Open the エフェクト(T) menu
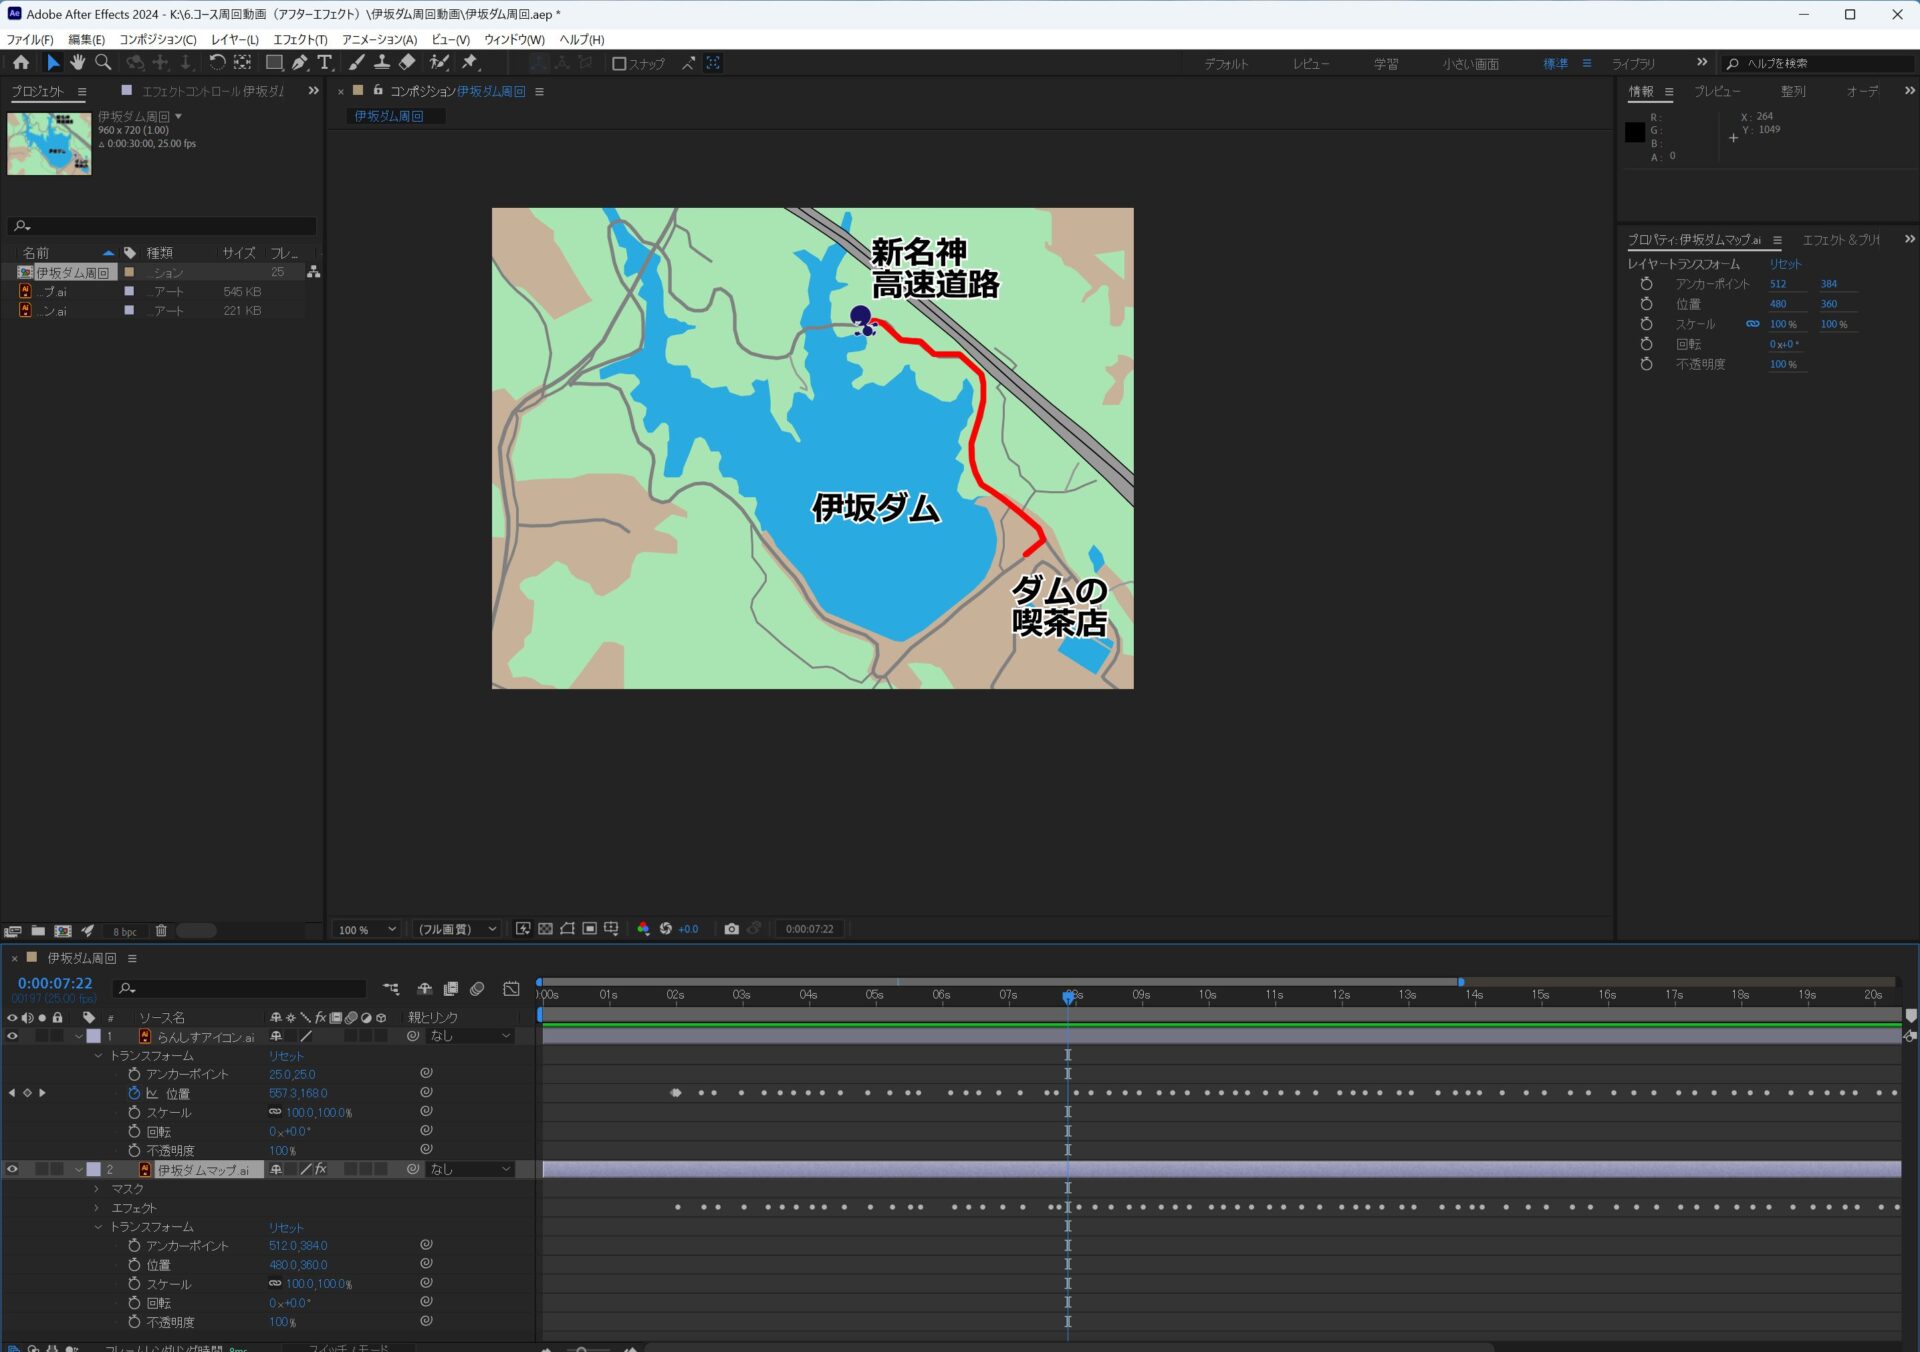Viewport: 1920px width, 1352px height. point(300,40)
